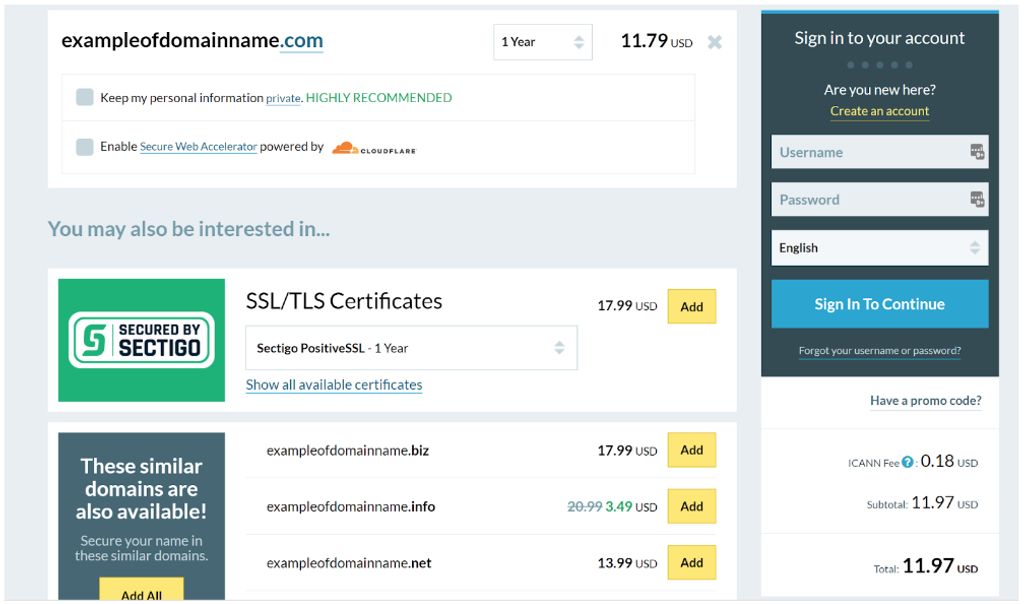Enable the Secure Web Accelerator option
The image size is (1024, 604).
point(85,145)
